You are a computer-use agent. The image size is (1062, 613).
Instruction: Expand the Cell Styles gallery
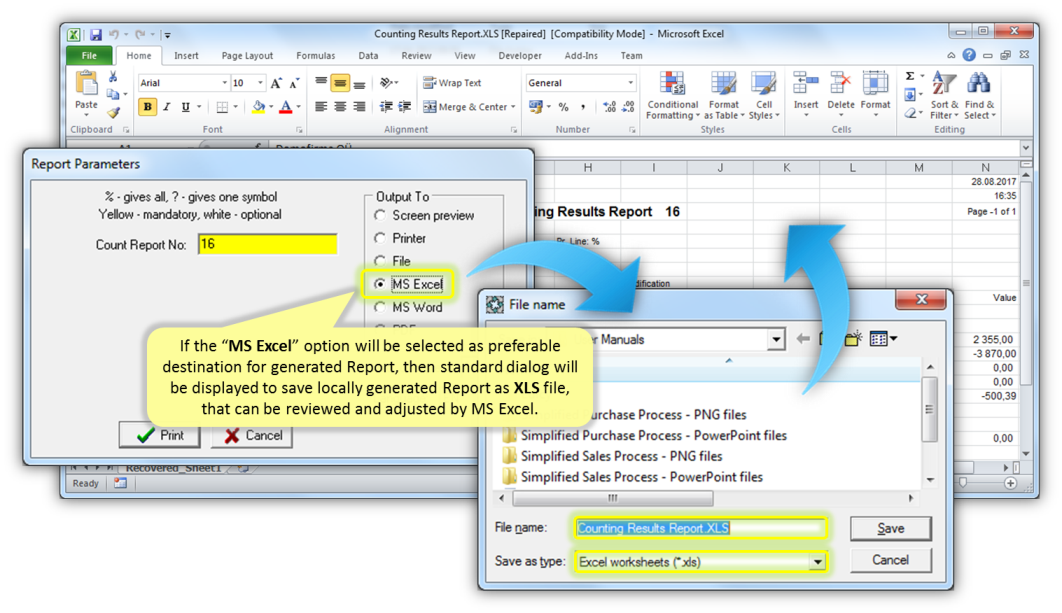coord(764,96)
